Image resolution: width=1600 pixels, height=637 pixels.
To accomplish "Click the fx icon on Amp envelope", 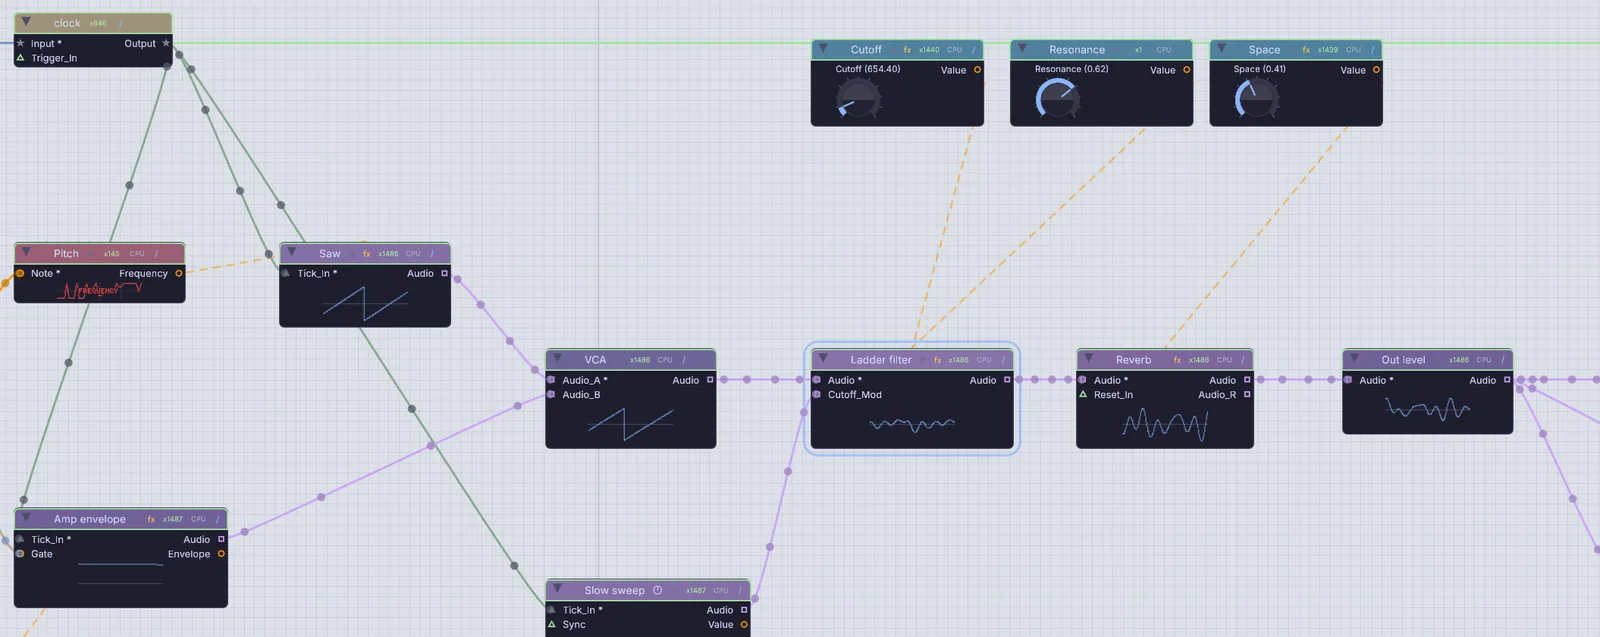I will coord(151,519).
